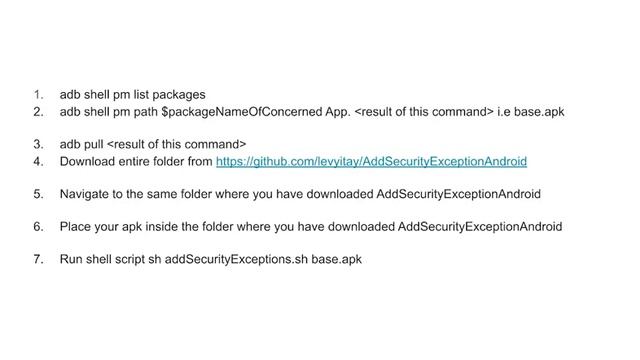Click 'AddSecurityExceptionAndroid' text in step 6
The image size is (640, 360).
click(x=480, y=227)
